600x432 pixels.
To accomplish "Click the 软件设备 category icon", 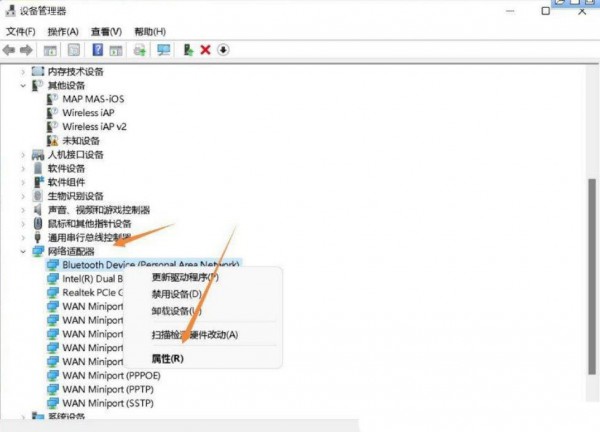I will pyautogui.click(x=38, y=168).
